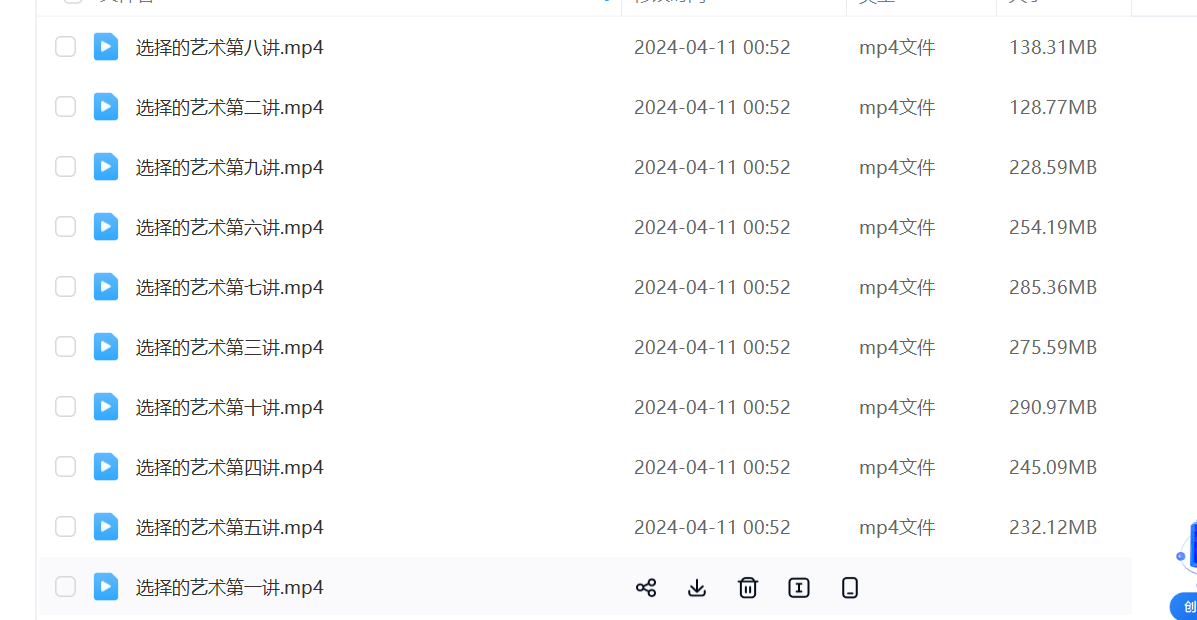Mark the checkbox beside 选择的艺术第四讲.mp4
The height and width of the screenshot is (620, 1197).
(x=65, y=467)
